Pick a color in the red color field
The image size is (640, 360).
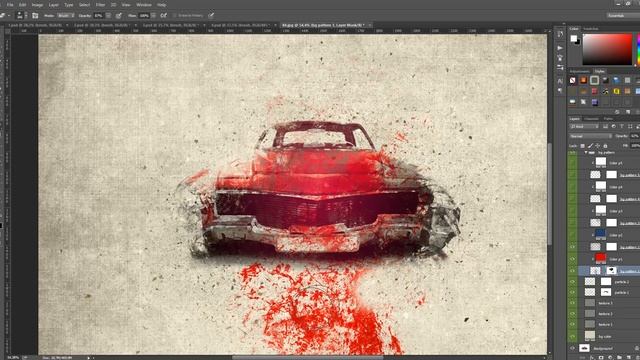click(x=607, y=49)
